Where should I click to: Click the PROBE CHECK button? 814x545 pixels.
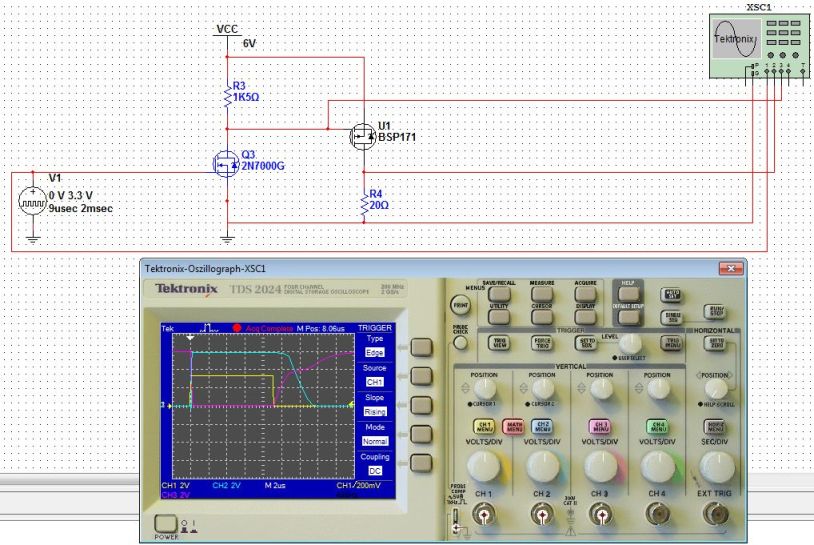point(460,343)
